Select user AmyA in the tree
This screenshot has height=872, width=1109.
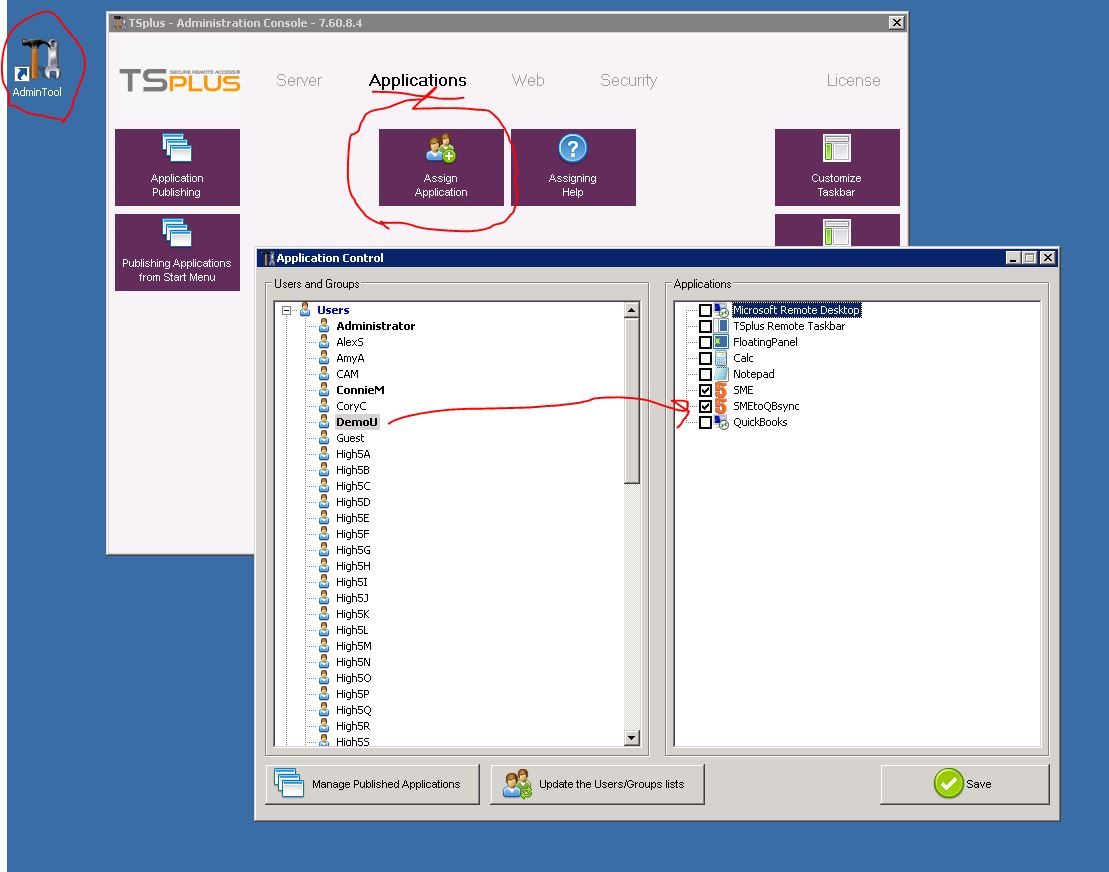pos(350,358)
